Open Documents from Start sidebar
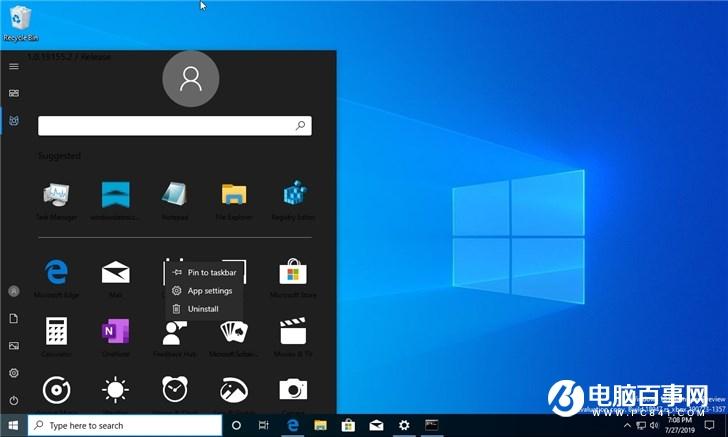This screenshot has height=437, width=728. (14, 319)
